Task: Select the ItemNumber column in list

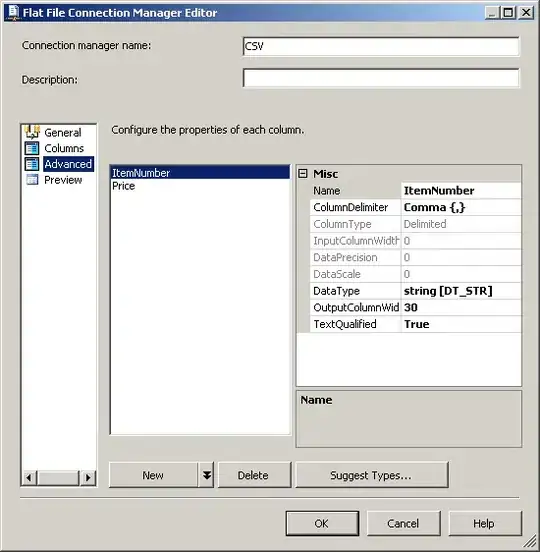Action: pos(200,173)
